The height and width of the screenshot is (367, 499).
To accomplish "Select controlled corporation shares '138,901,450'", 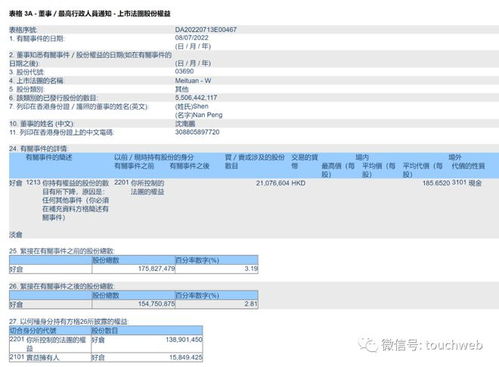I will [184, 339].
